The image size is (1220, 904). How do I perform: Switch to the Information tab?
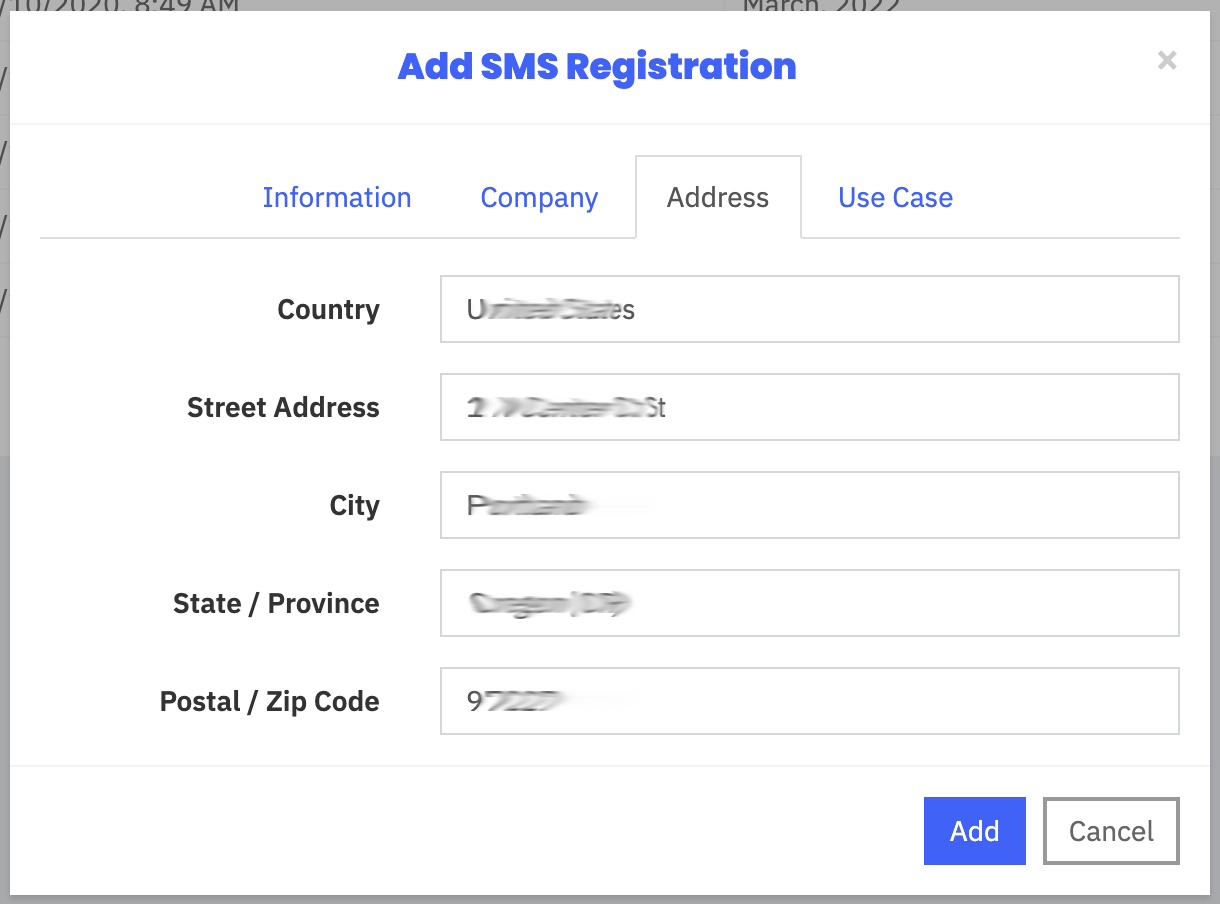337,198
